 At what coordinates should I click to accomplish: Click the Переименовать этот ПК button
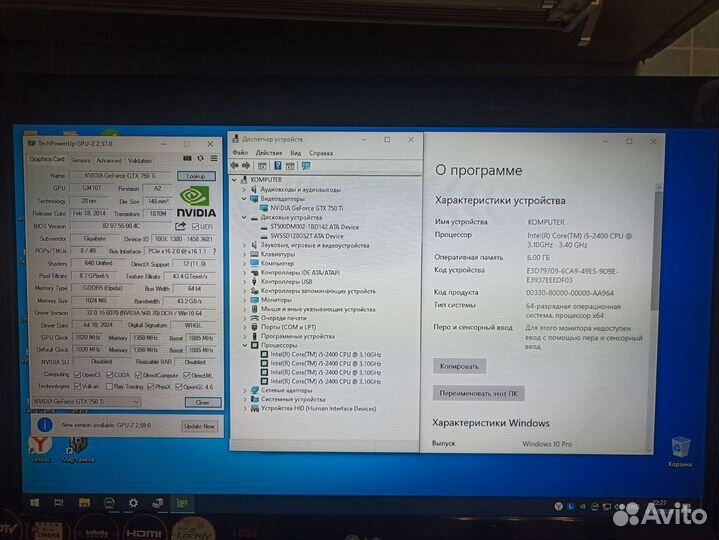478,393
